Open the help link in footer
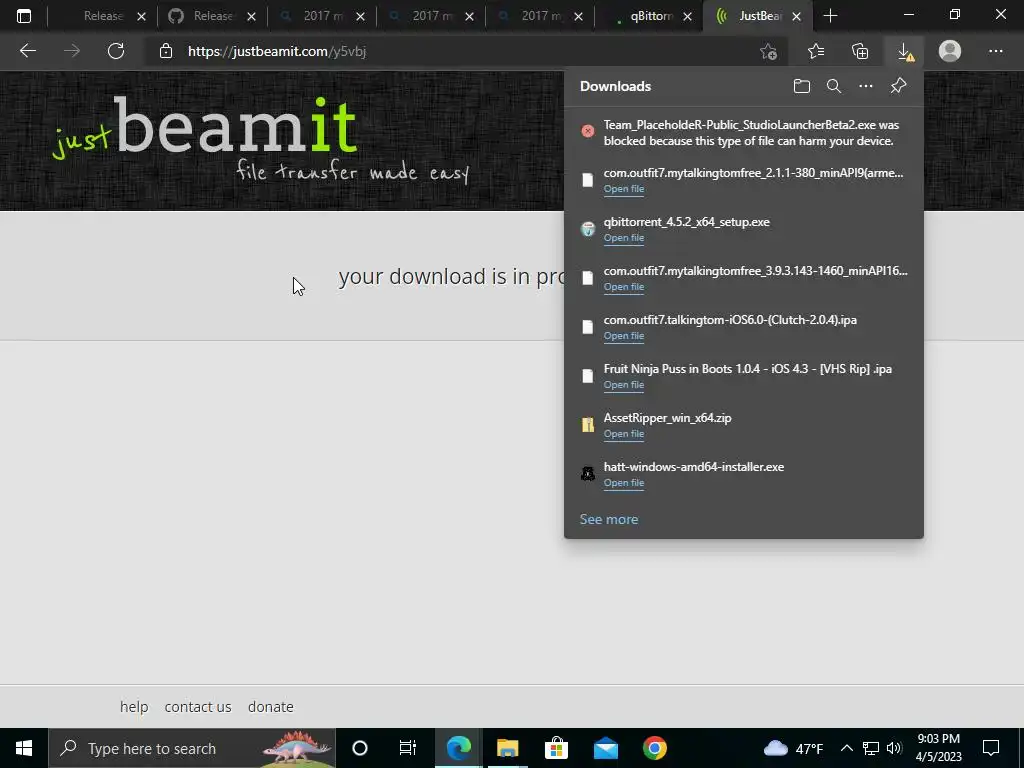1024x768 pixels. [x=134, y=707]
